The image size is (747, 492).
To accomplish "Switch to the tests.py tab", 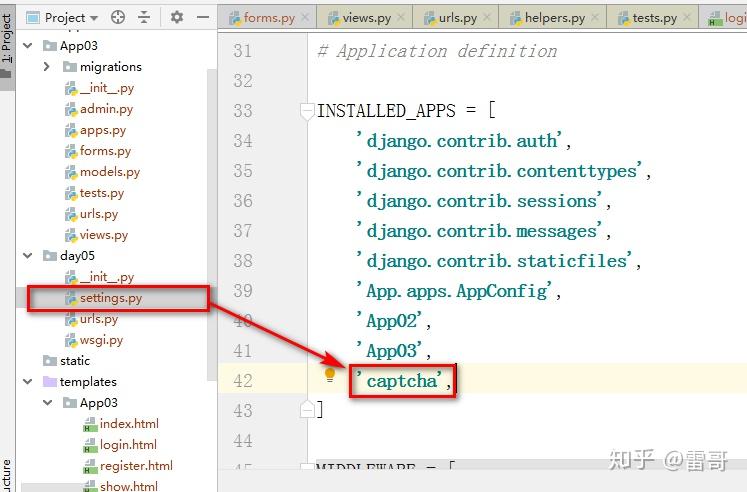I will coord(653,18).
